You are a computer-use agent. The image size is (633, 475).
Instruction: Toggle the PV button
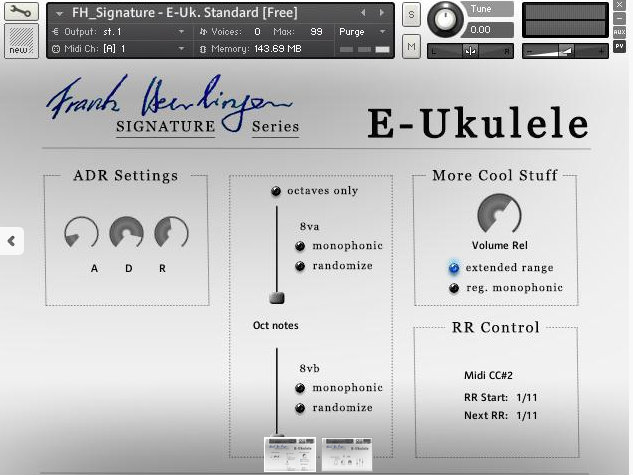(x=619, y=46)
